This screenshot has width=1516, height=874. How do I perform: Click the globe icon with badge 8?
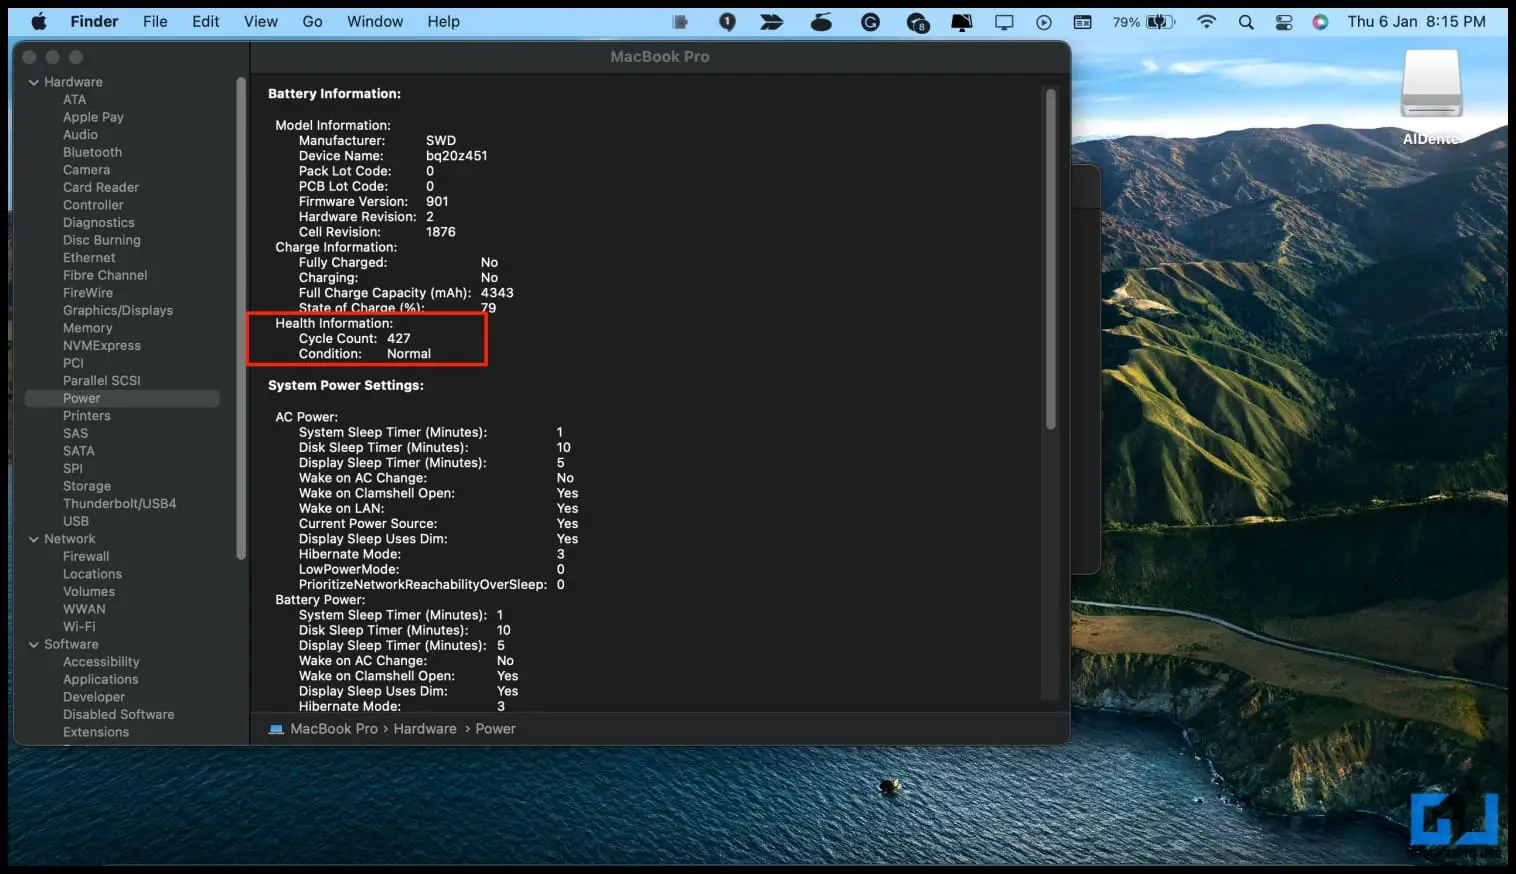point(917,22)
